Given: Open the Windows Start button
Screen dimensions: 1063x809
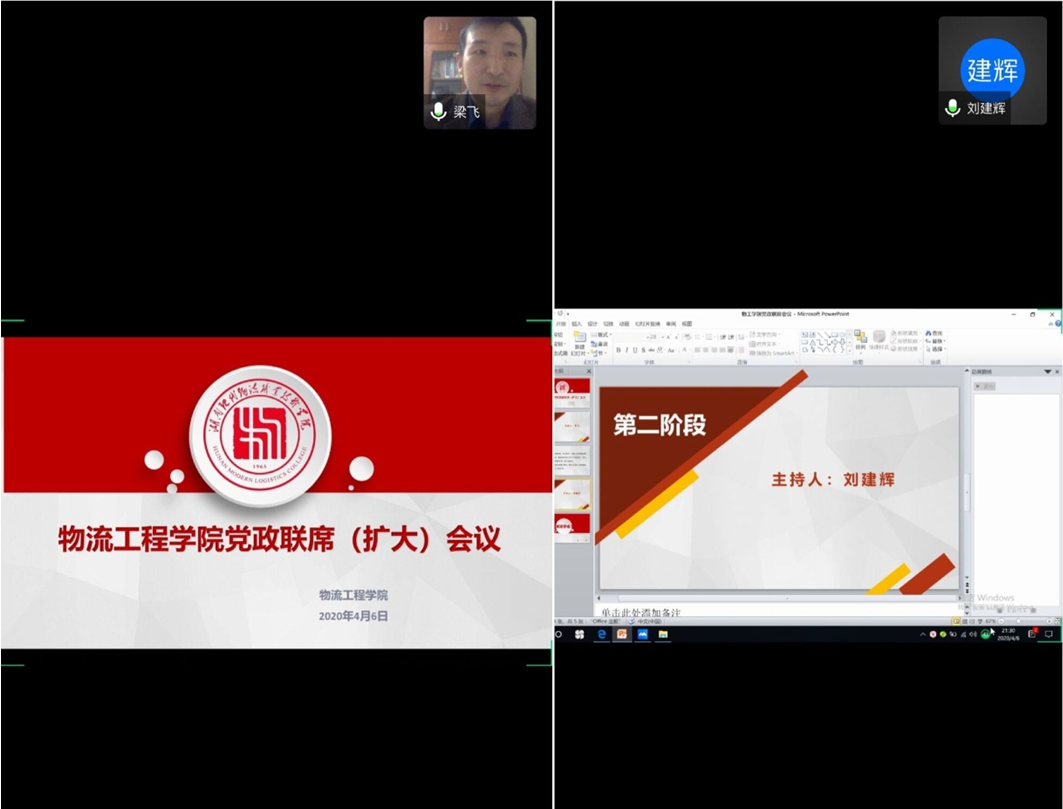Looking at the screenshot, I should [559, 634].
